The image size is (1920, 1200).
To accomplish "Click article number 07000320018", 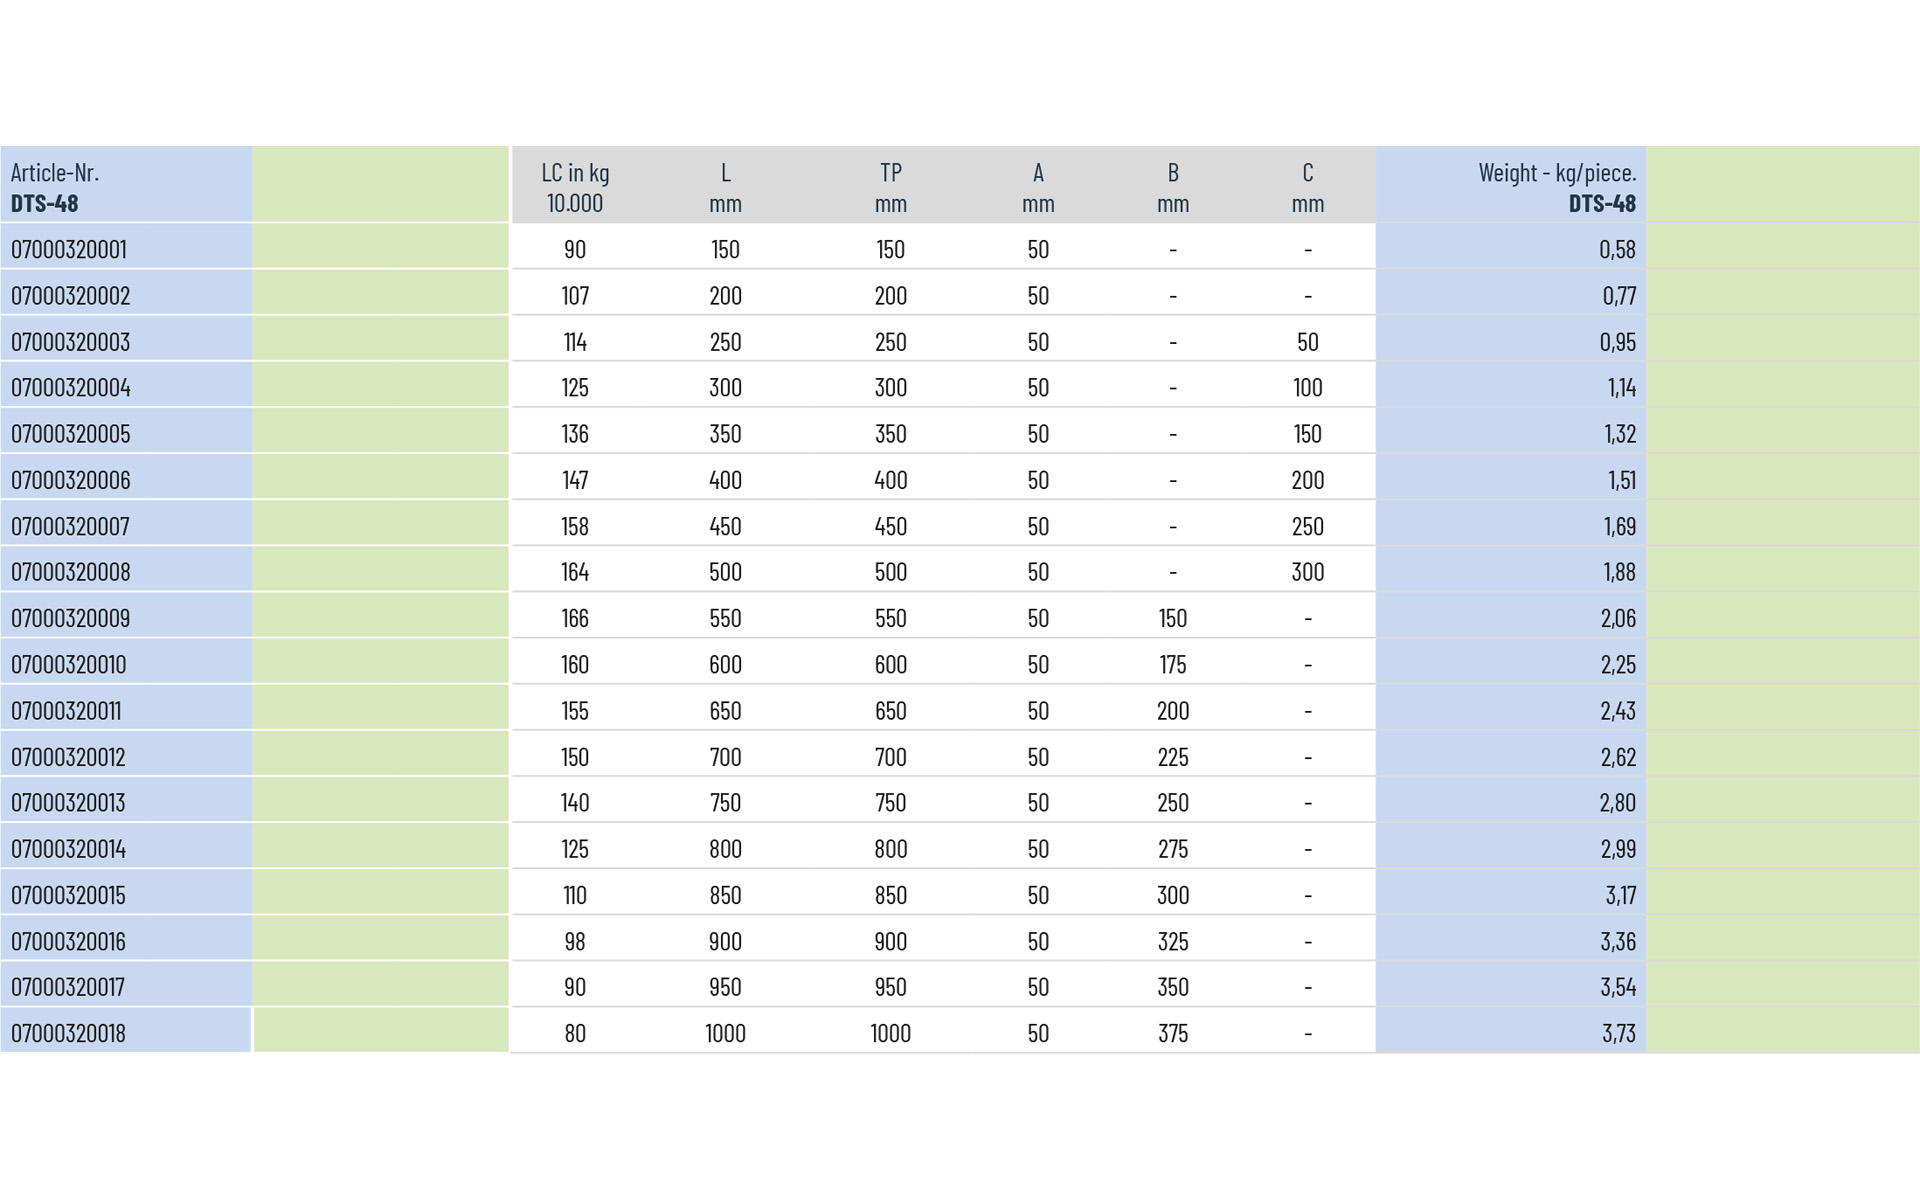I will [x=69, y=1033].
